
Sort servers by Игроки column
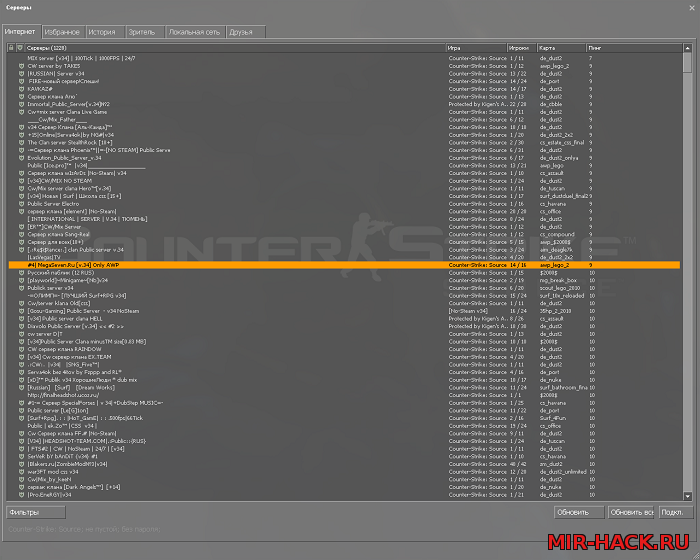tap(520, 47)
